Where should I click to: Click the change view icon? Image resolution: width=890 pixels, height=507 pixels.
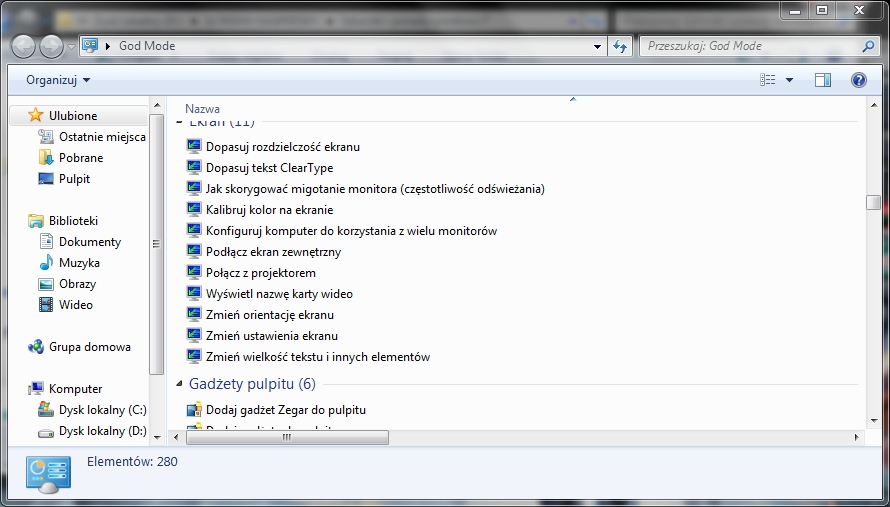pyautogui.click(x=767, y=80)
